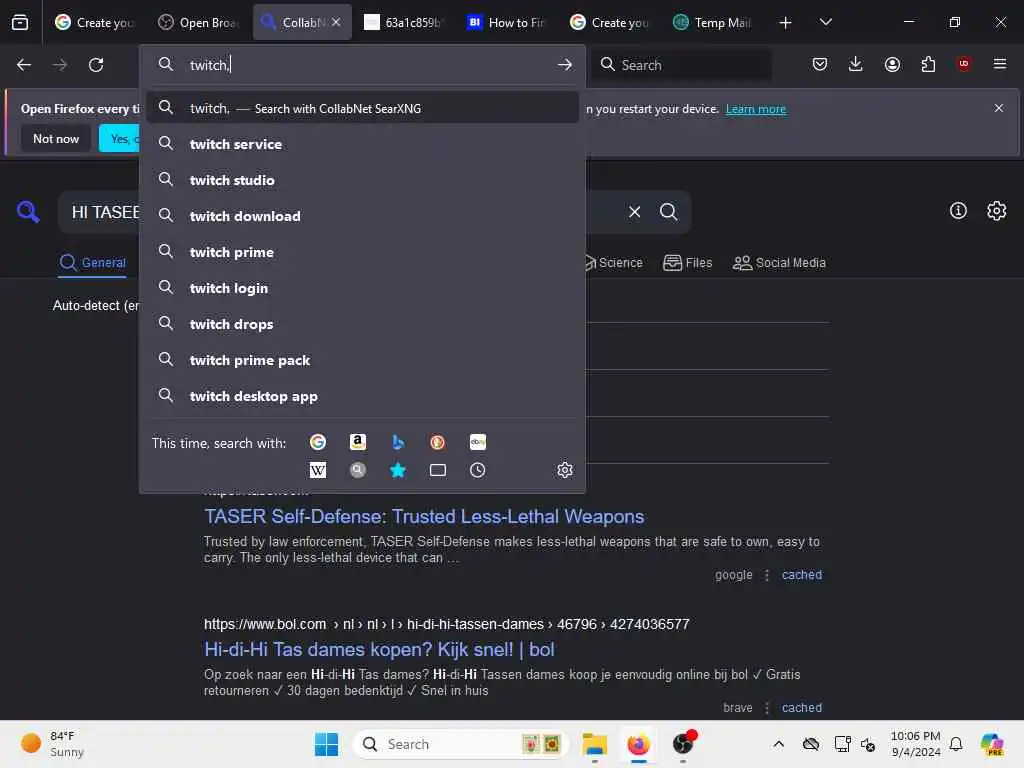The height and width of the screenshot is (768, 1024).
Task: Dismiss the Firefox notification bar
Action: [999, 108]
